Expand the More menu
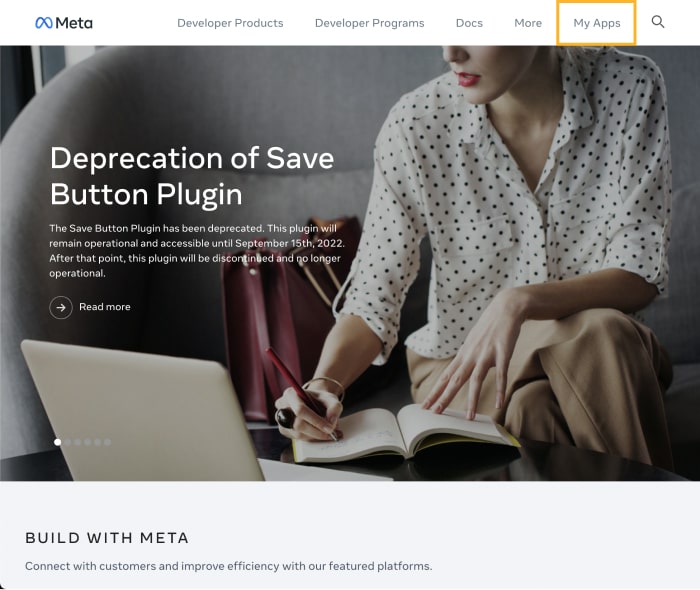 point(528,23)
